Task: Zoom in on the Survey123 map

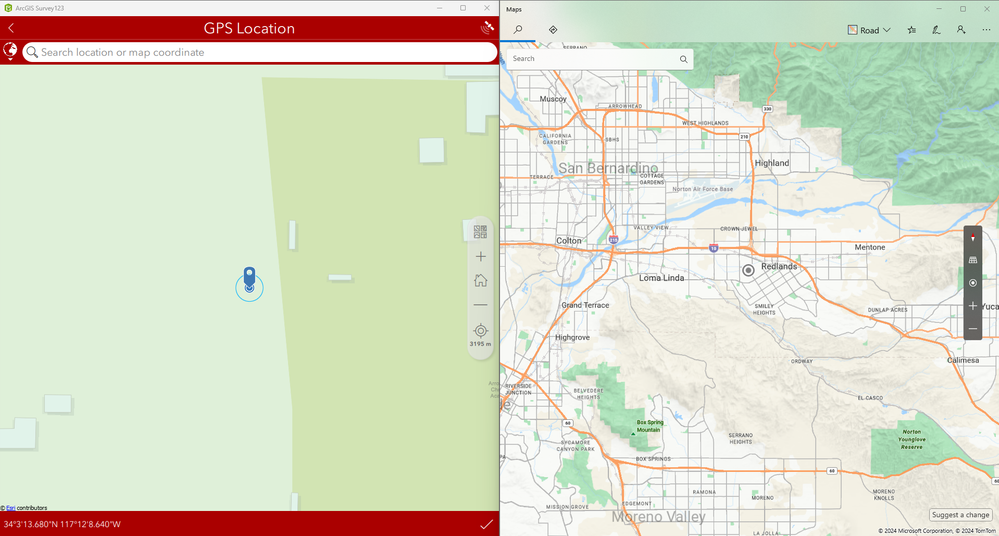Action: click(480, 256)
